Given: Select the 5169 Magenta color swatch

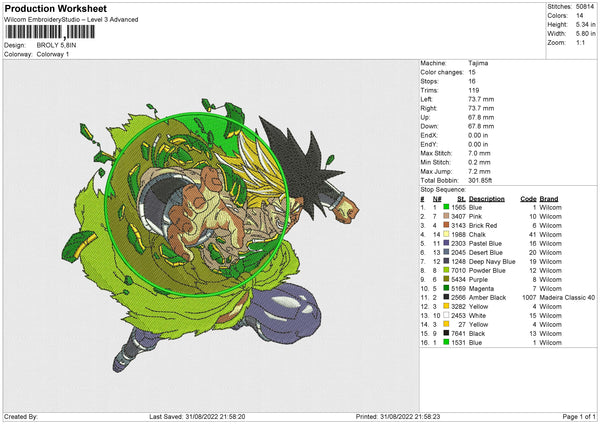Looking at the screenshot, I should pos(446,288).
